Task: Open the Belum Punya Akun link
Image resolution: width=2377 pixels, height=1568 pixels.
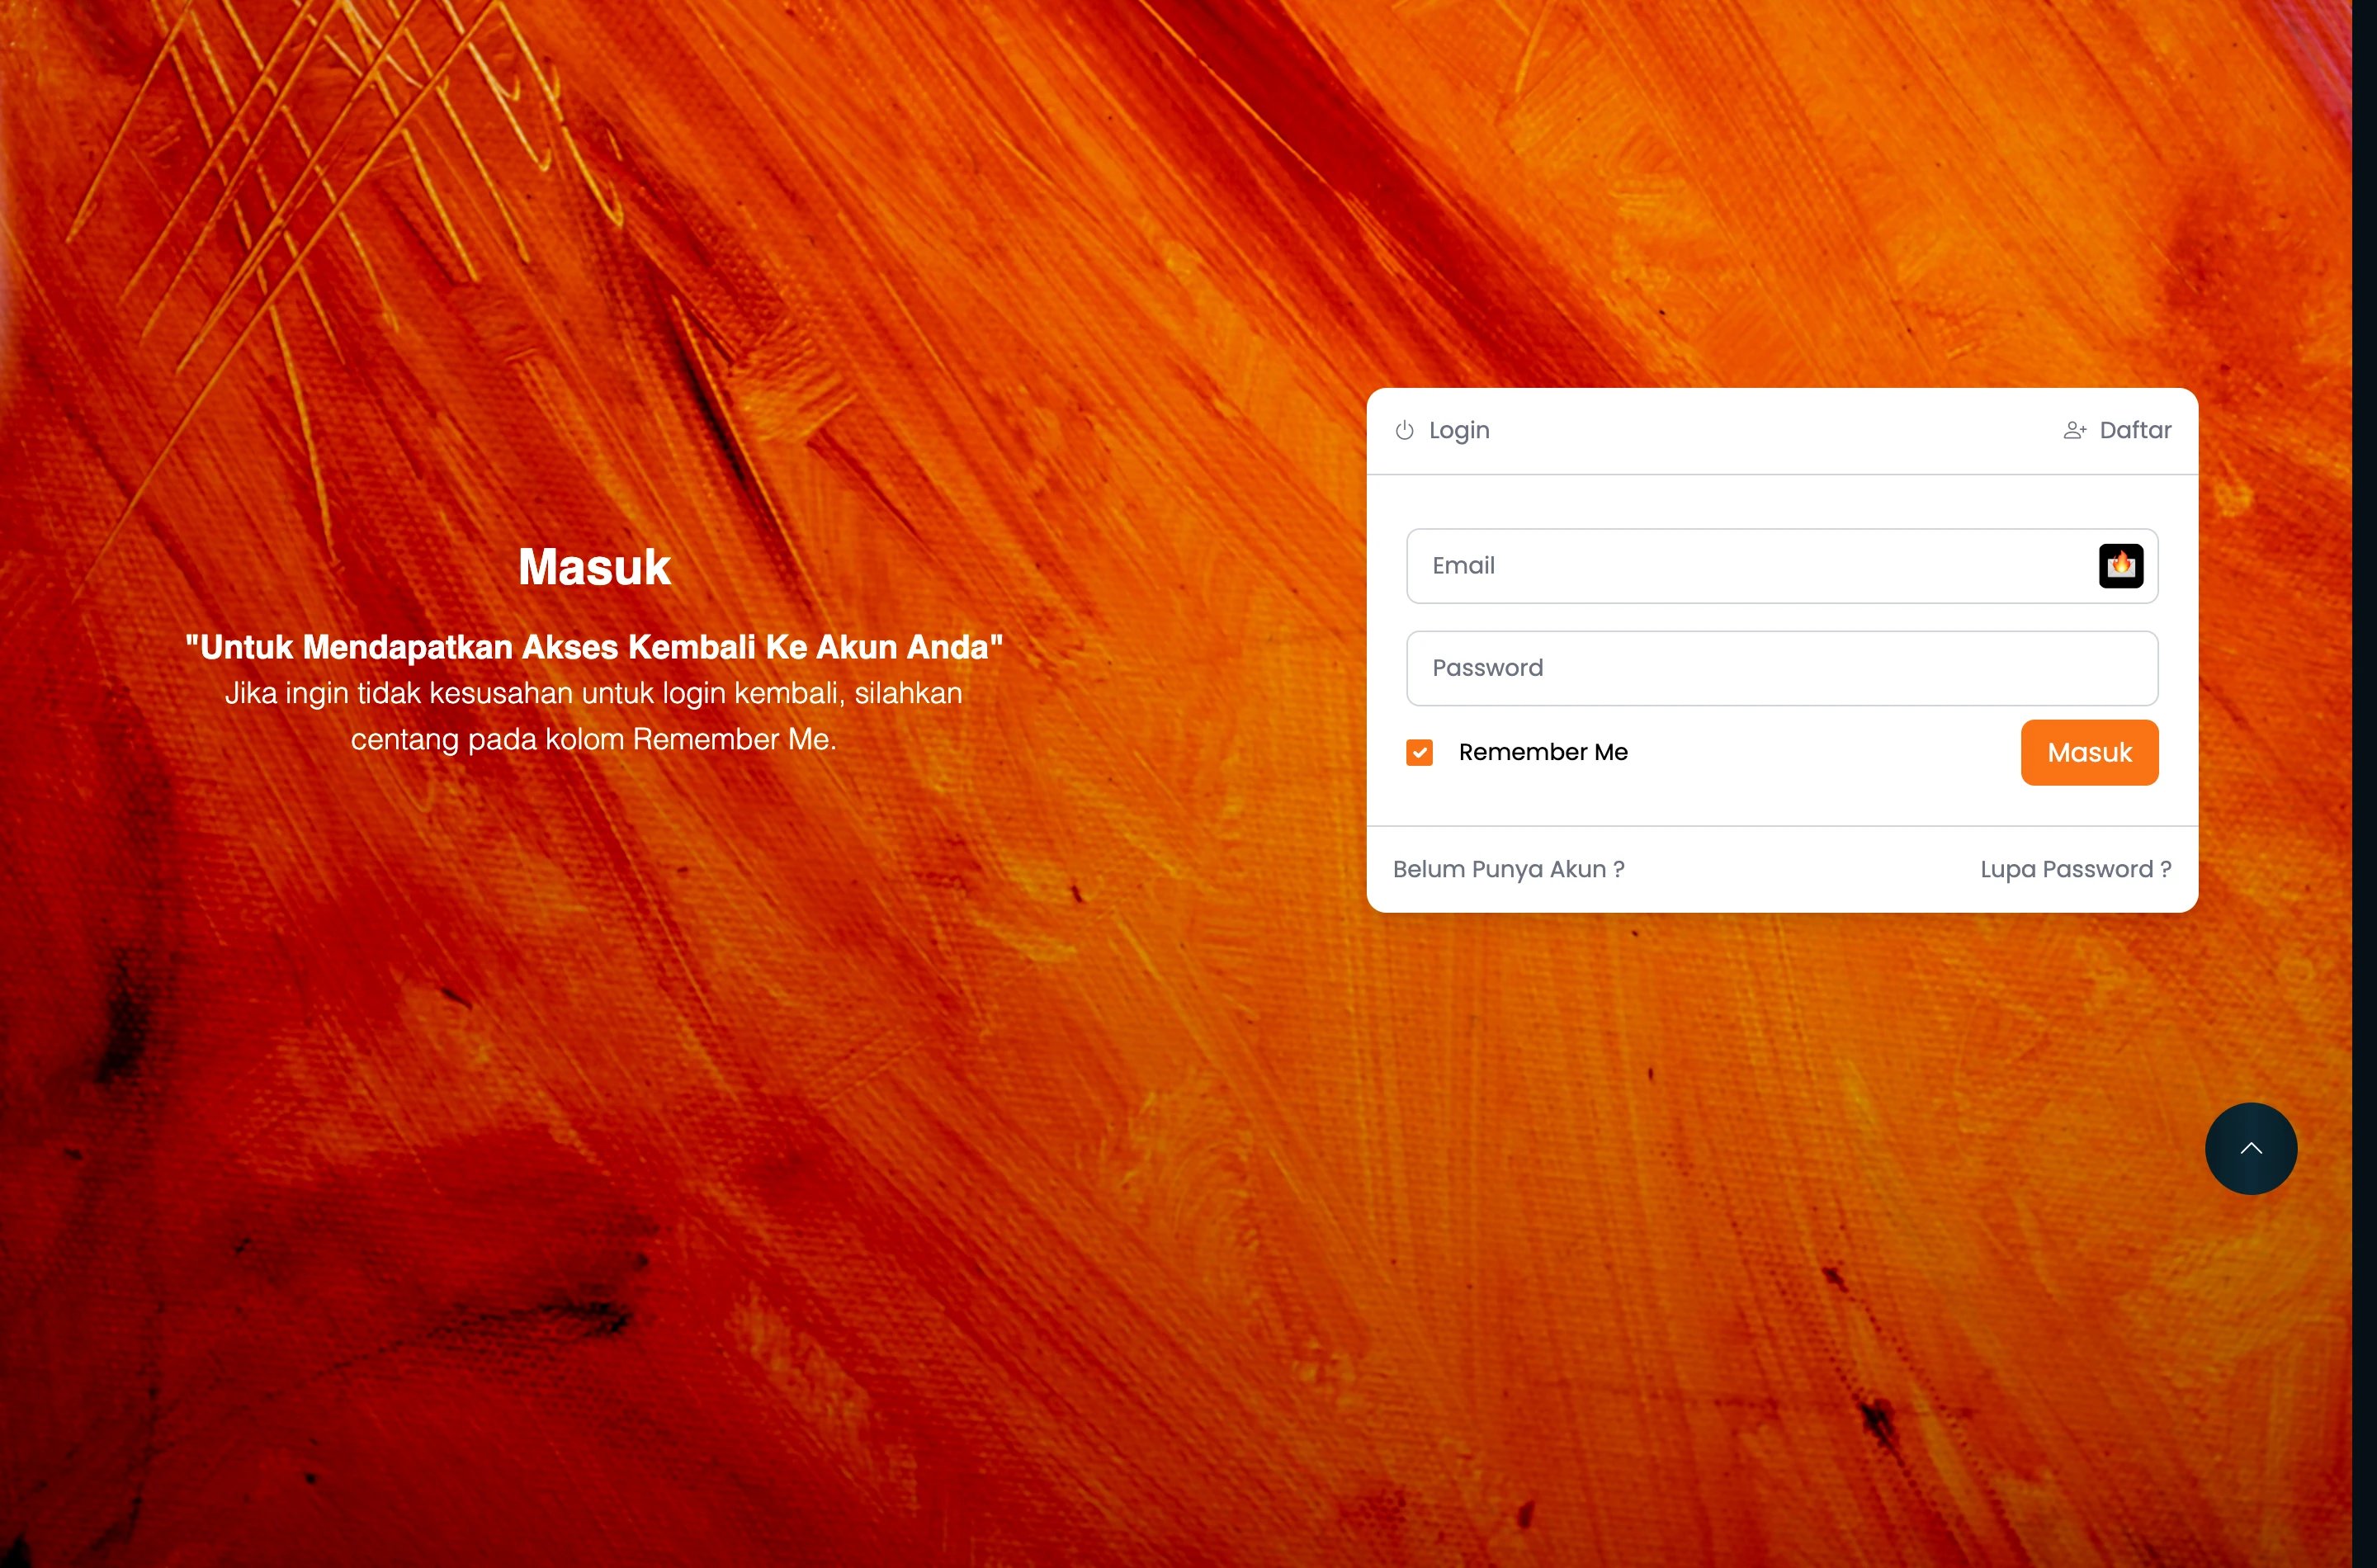Action: coord(1508,869)
